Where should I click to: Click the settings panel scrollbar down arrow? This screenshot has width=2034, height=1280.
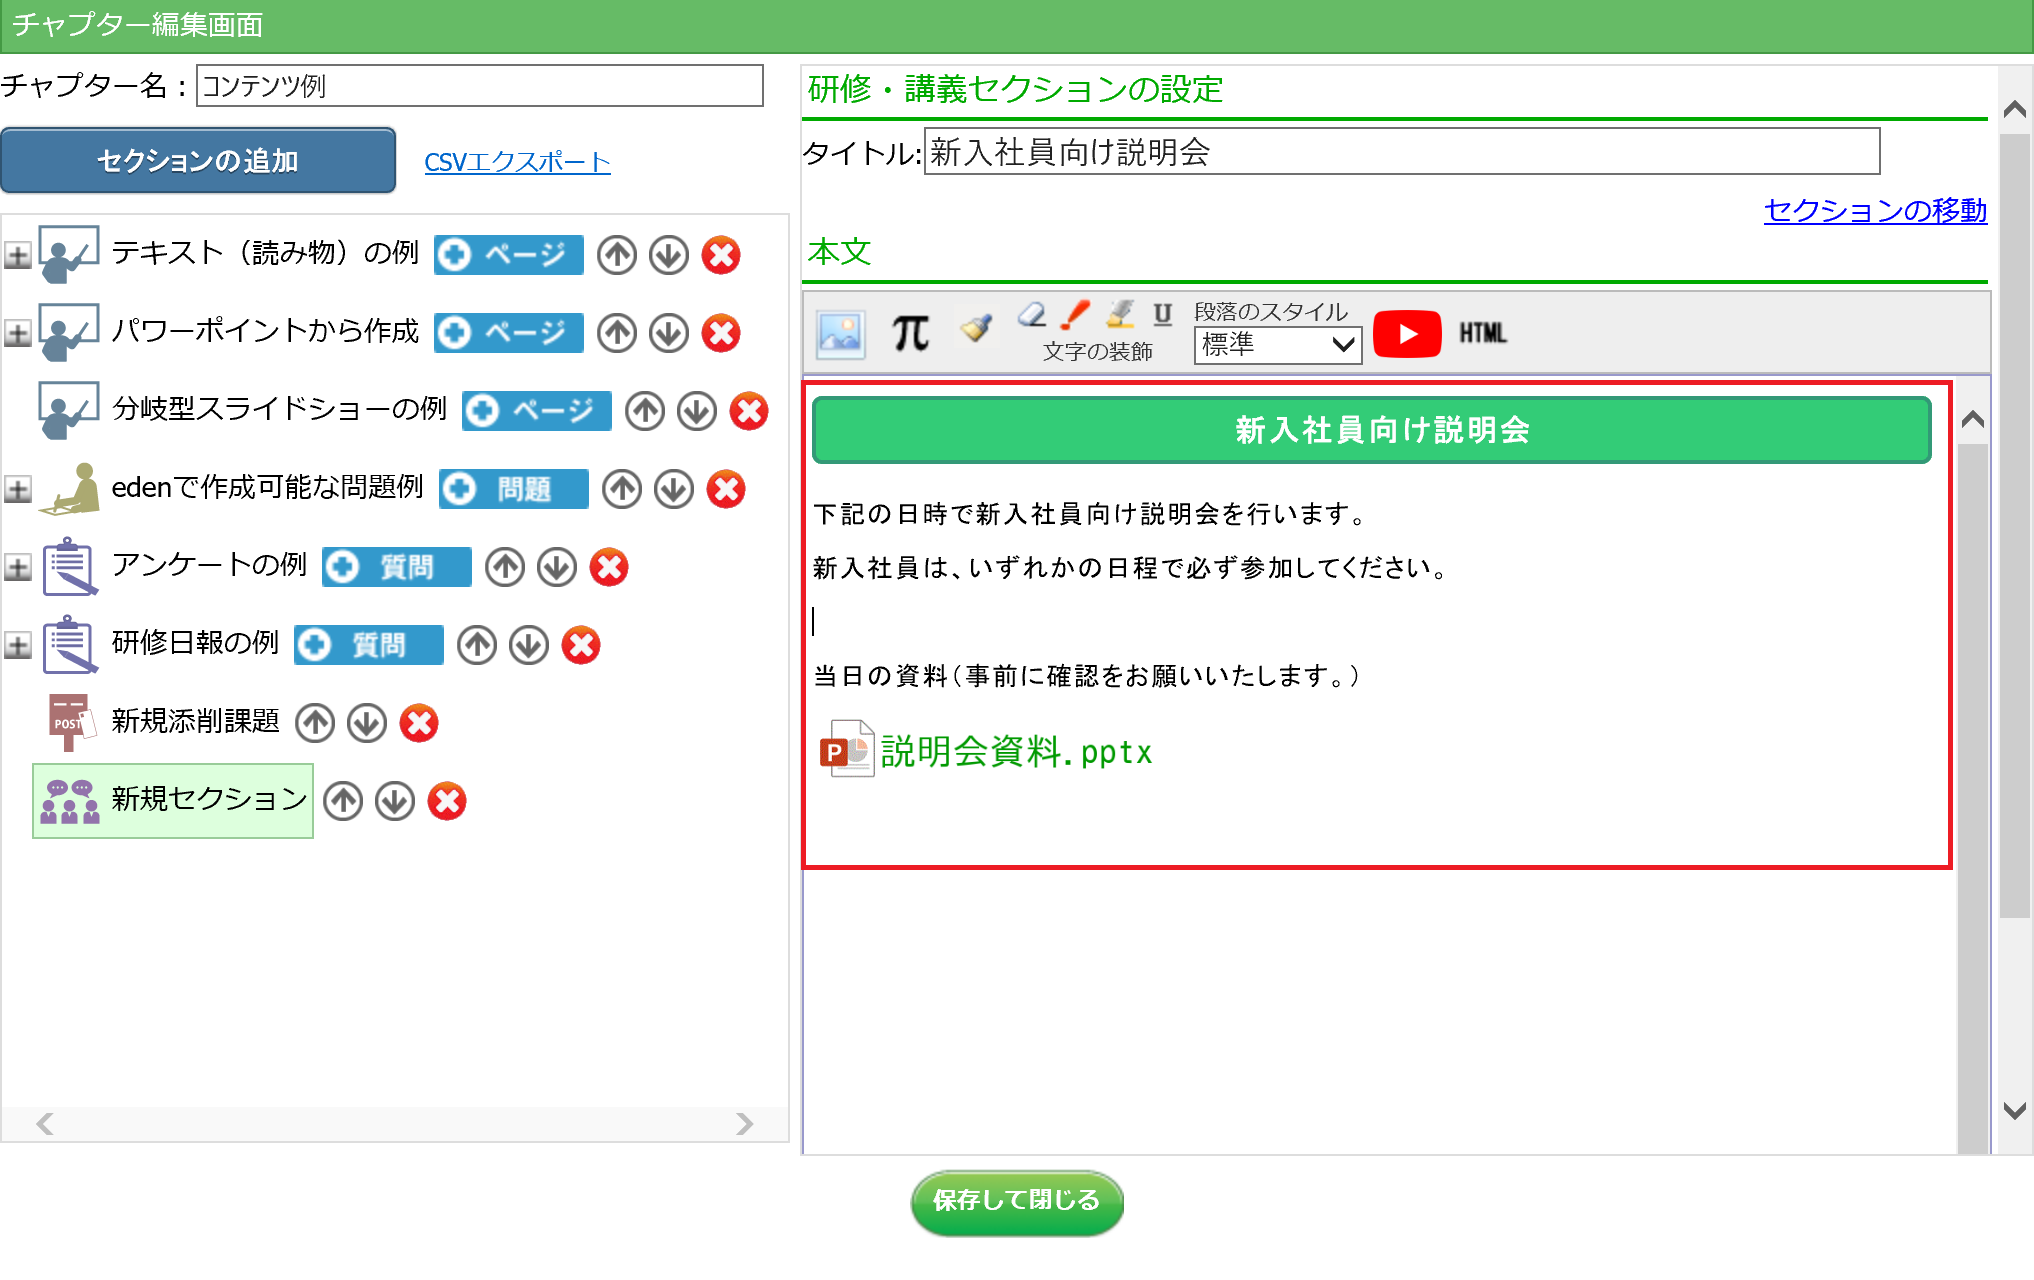tap(2015, 1110)
